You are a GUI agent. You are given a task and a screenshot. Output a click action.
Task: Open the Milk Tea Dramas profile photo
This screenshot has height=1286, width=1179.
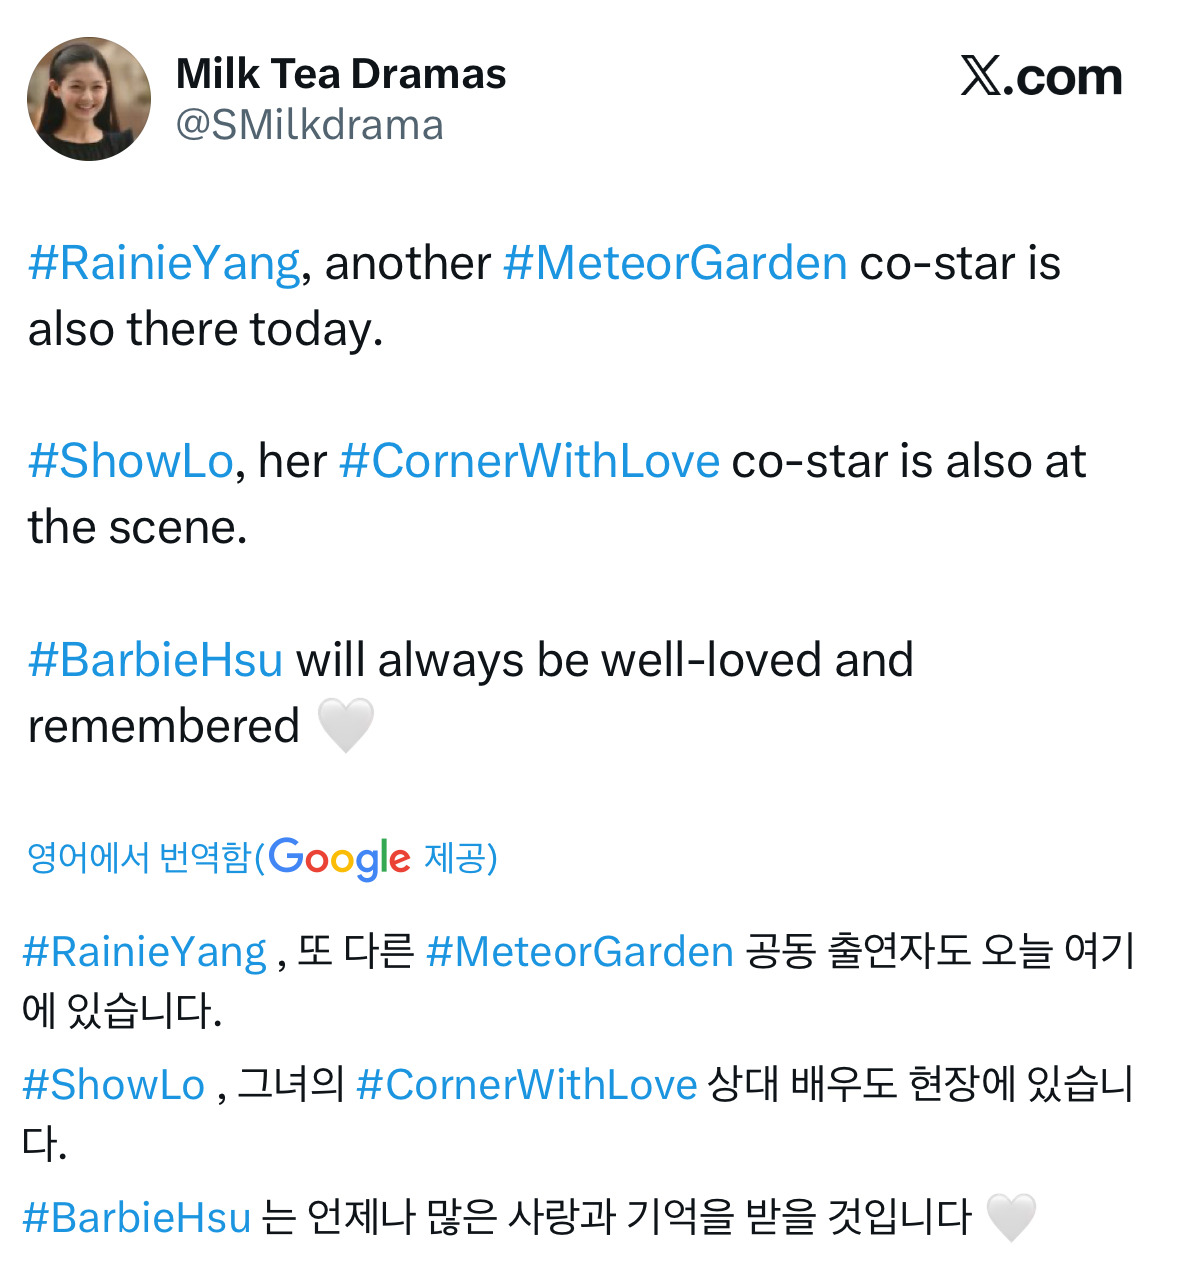89,99
